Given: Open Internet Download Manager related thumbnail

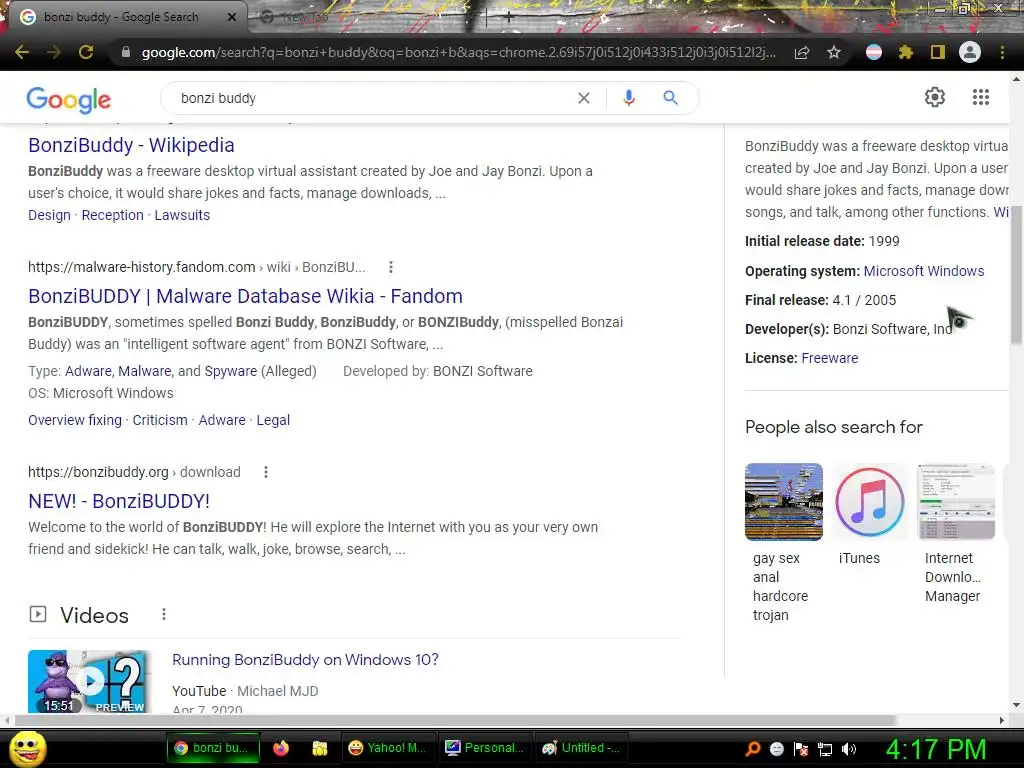Looking at the screenshot, I should pos(956,502).
